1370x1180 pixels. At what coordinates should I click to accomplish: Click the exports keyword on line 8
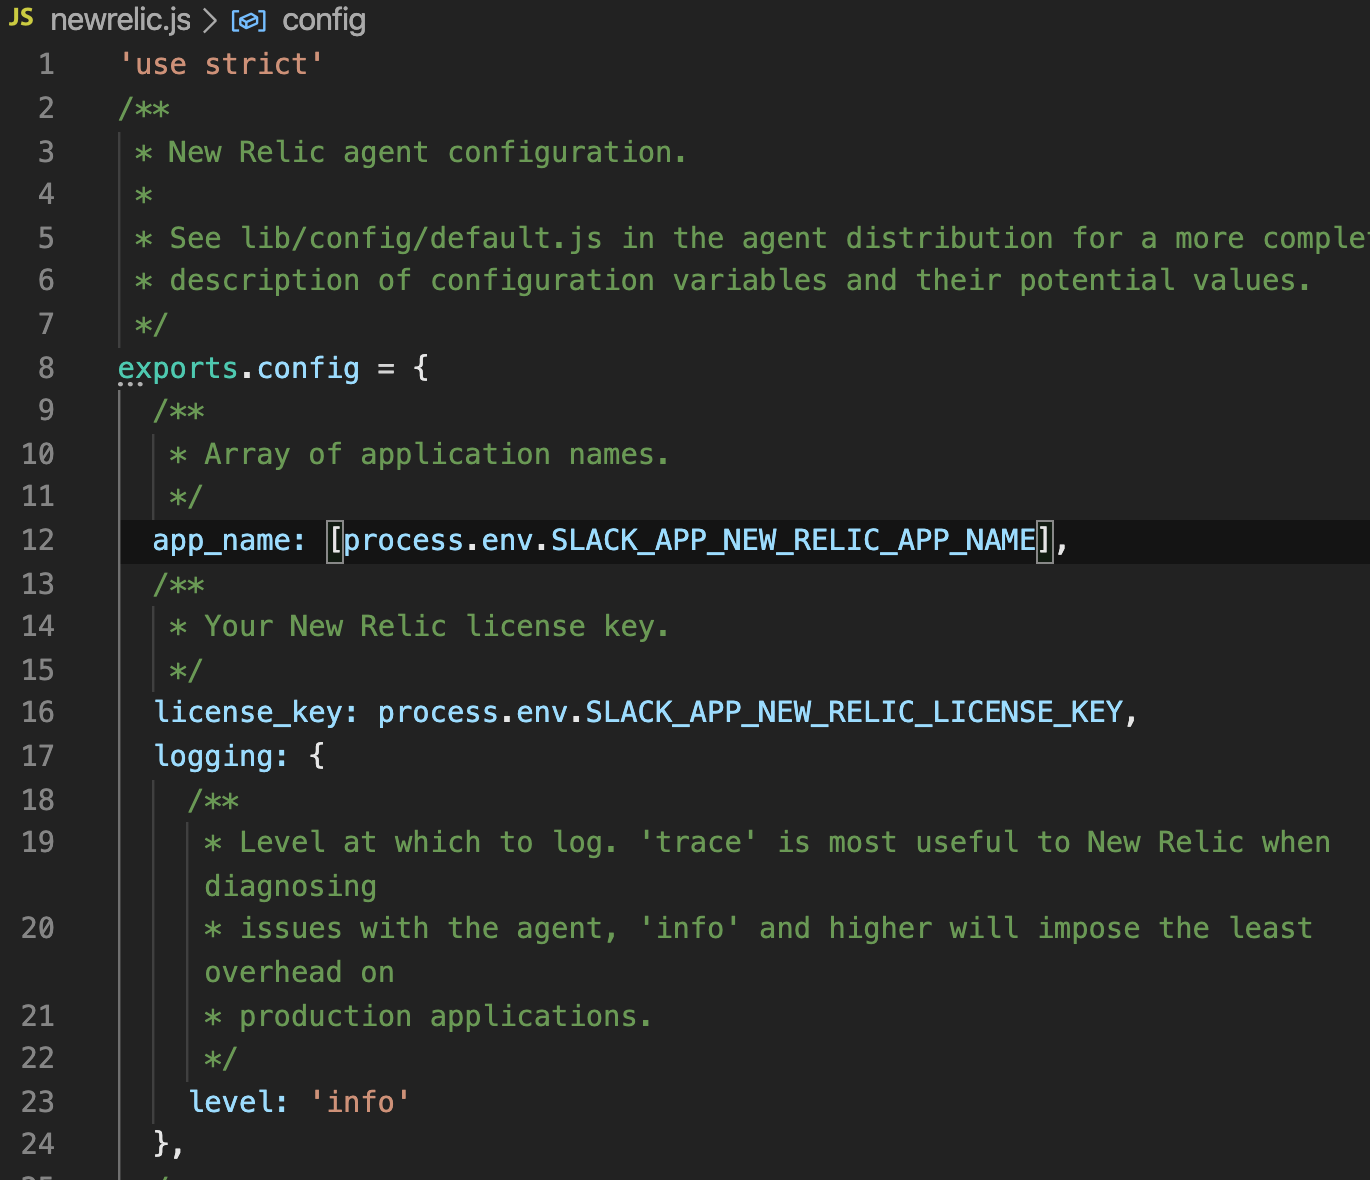(x=178, y=368)
